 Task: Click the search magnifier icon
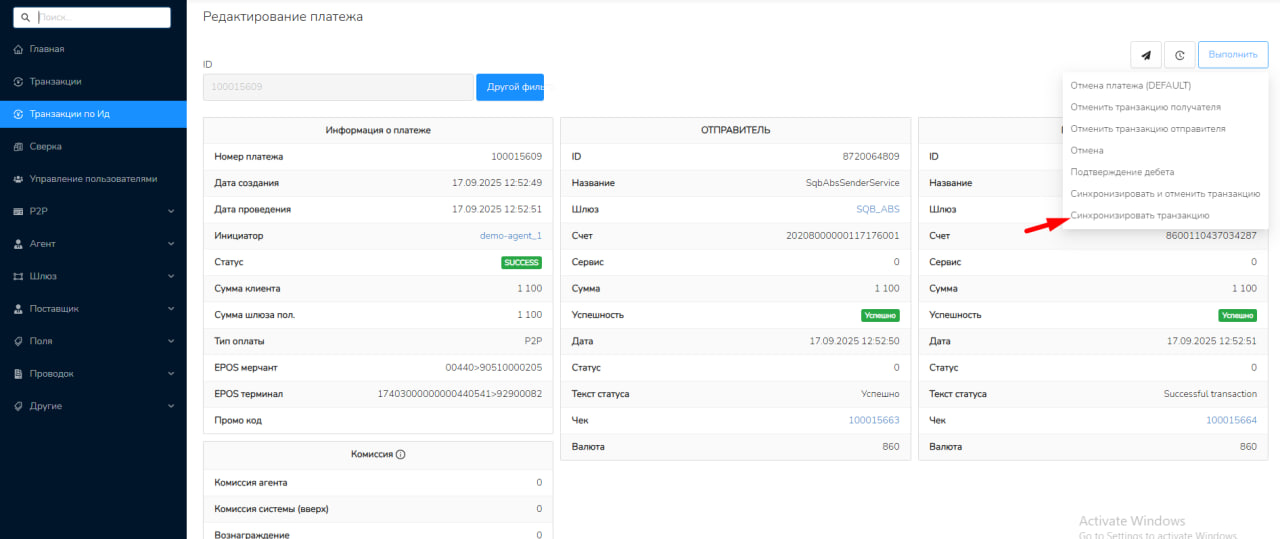point(26,17)
